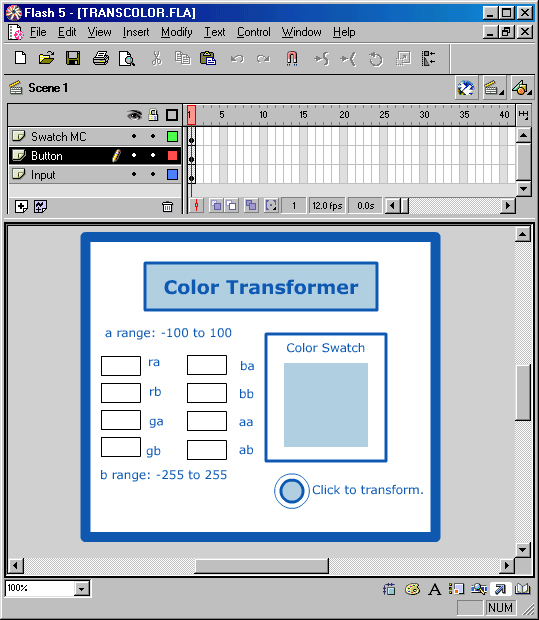Toggle visibility dot of Swatch MC layer

(x=134, y=136)
